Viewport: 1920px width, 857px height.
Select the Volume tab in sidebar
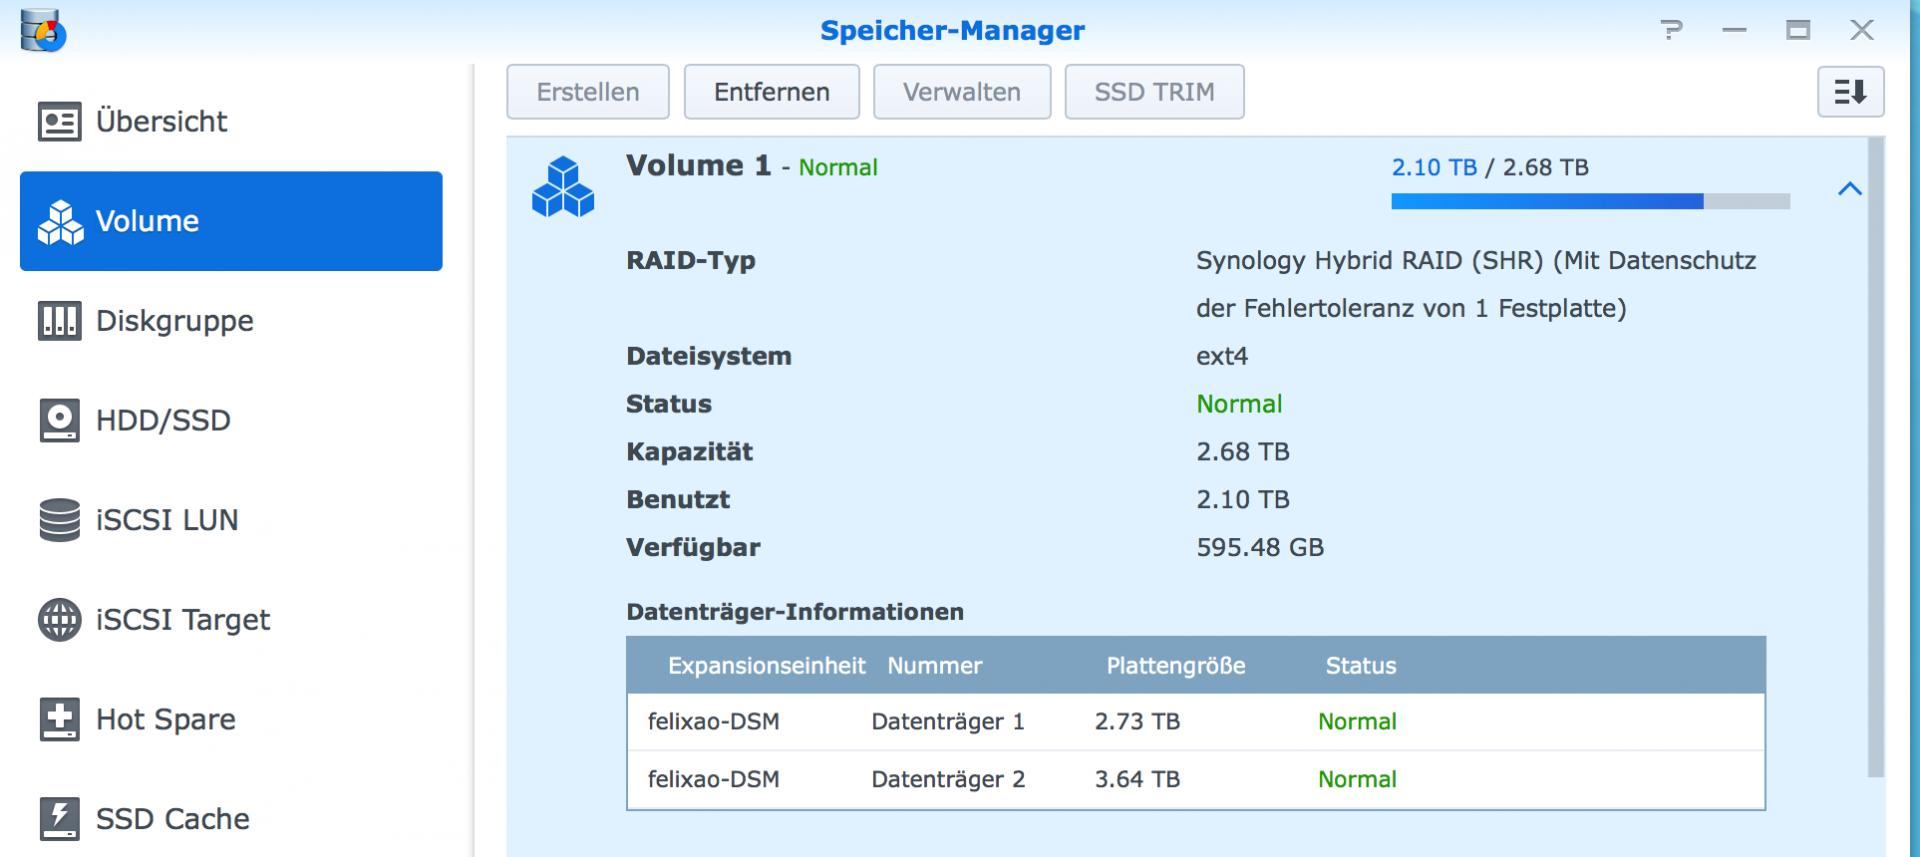click(x=231, y=221)
